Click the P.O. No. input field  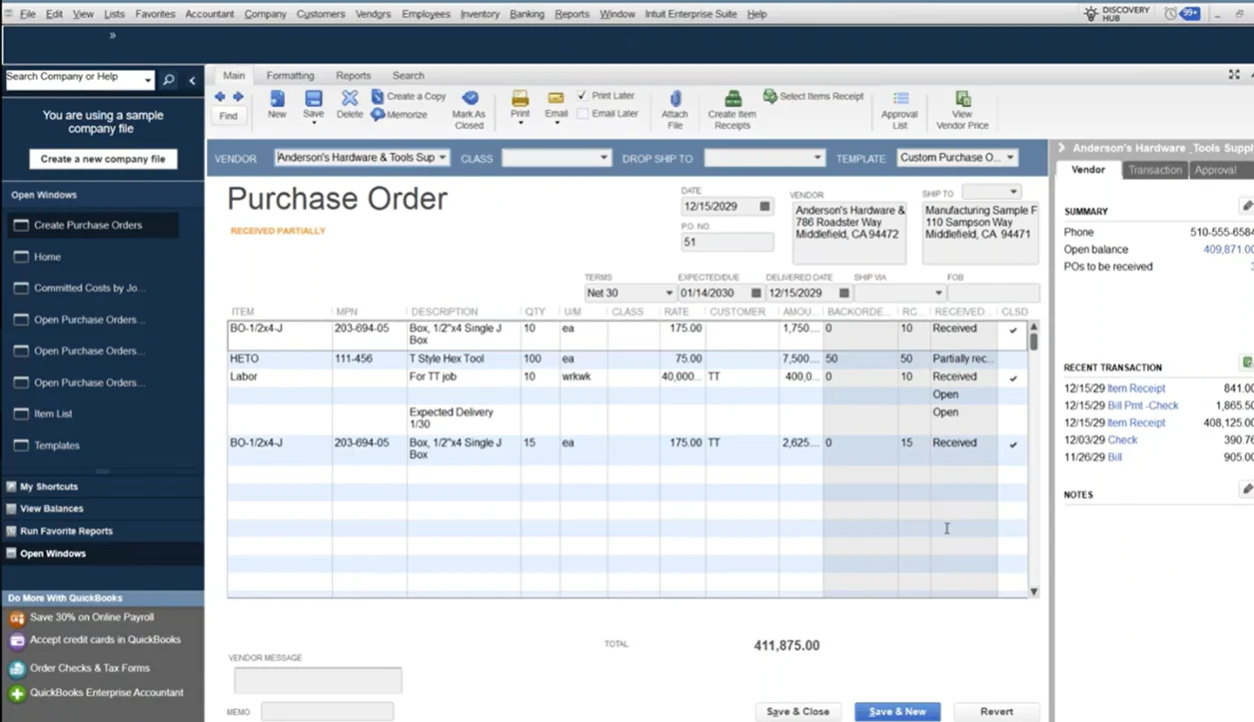726,242
